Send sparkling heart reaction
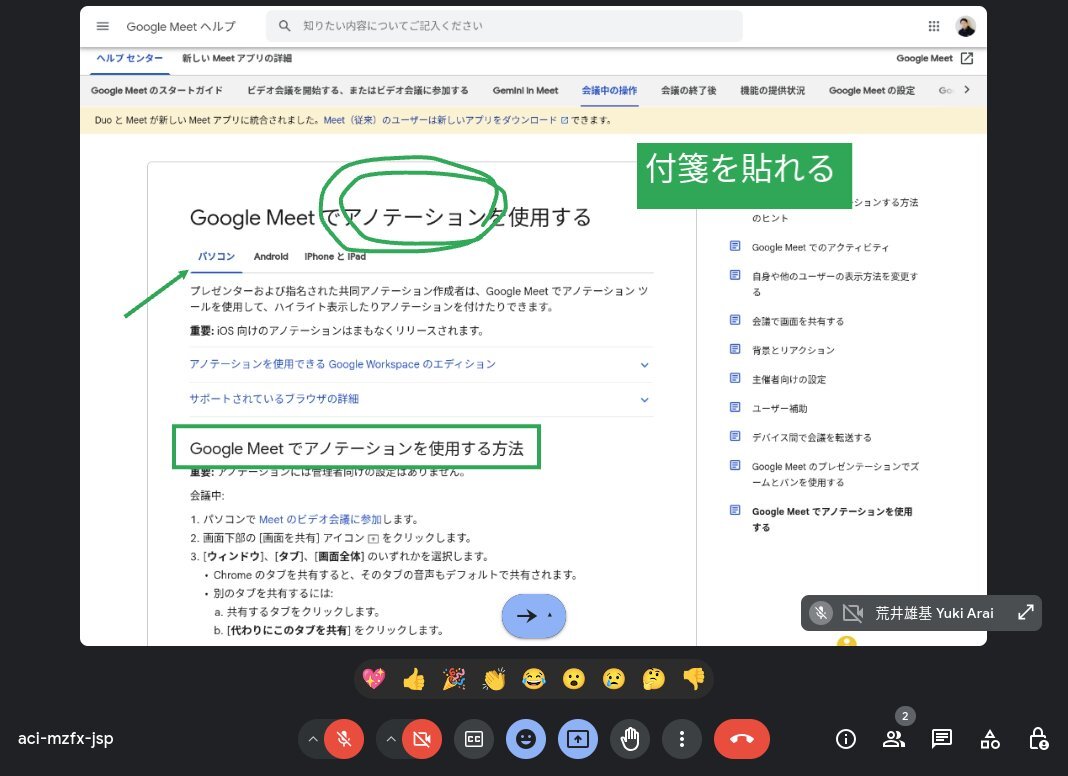Image resolution: width=1068 pixels, height=776 pixels. [x=374, y=679]
